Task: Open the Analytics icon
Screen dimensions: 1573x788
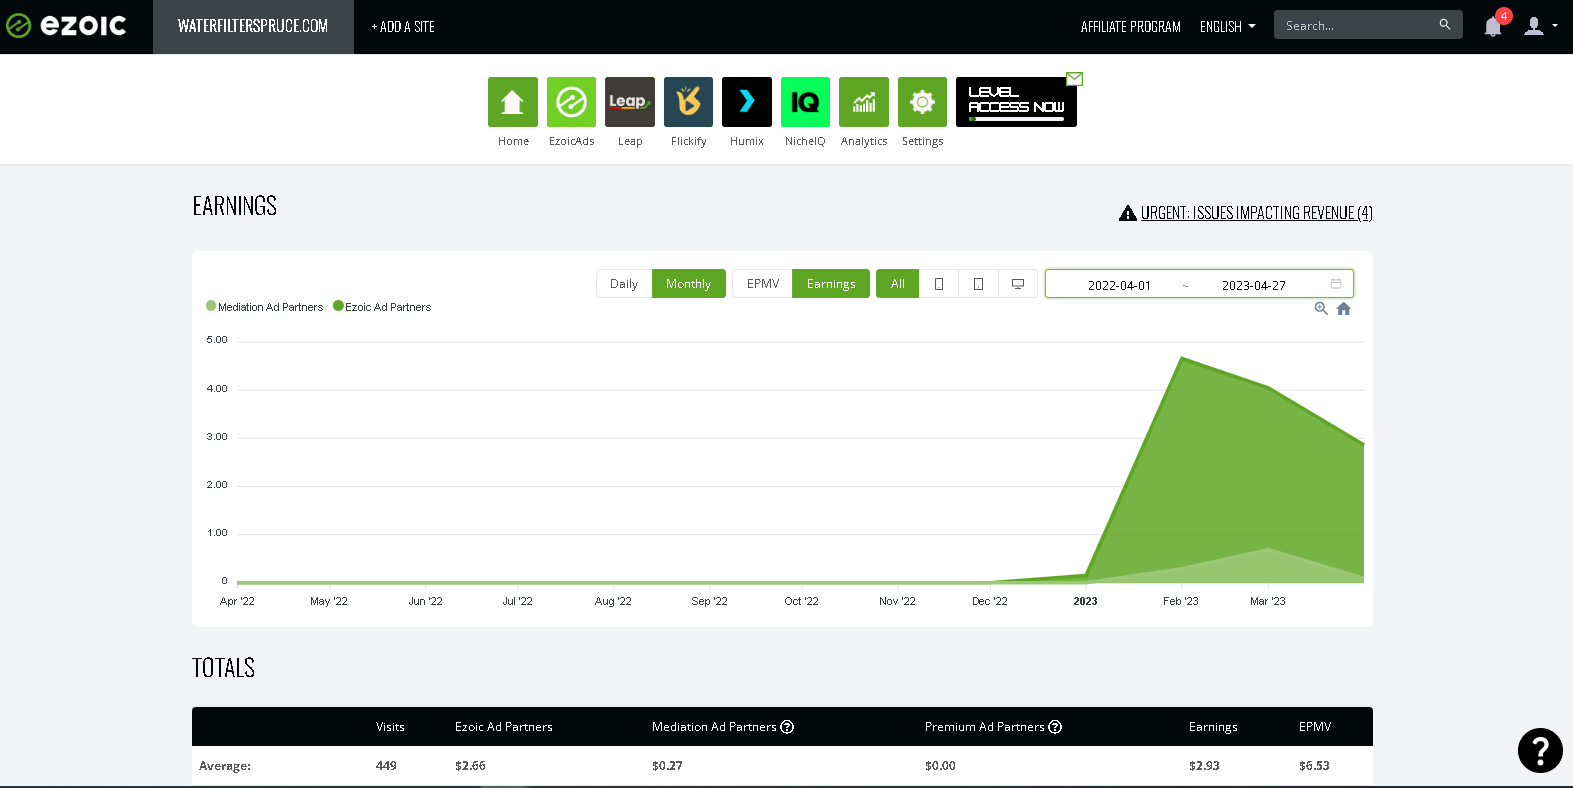Action: click(x=864, y=102)
